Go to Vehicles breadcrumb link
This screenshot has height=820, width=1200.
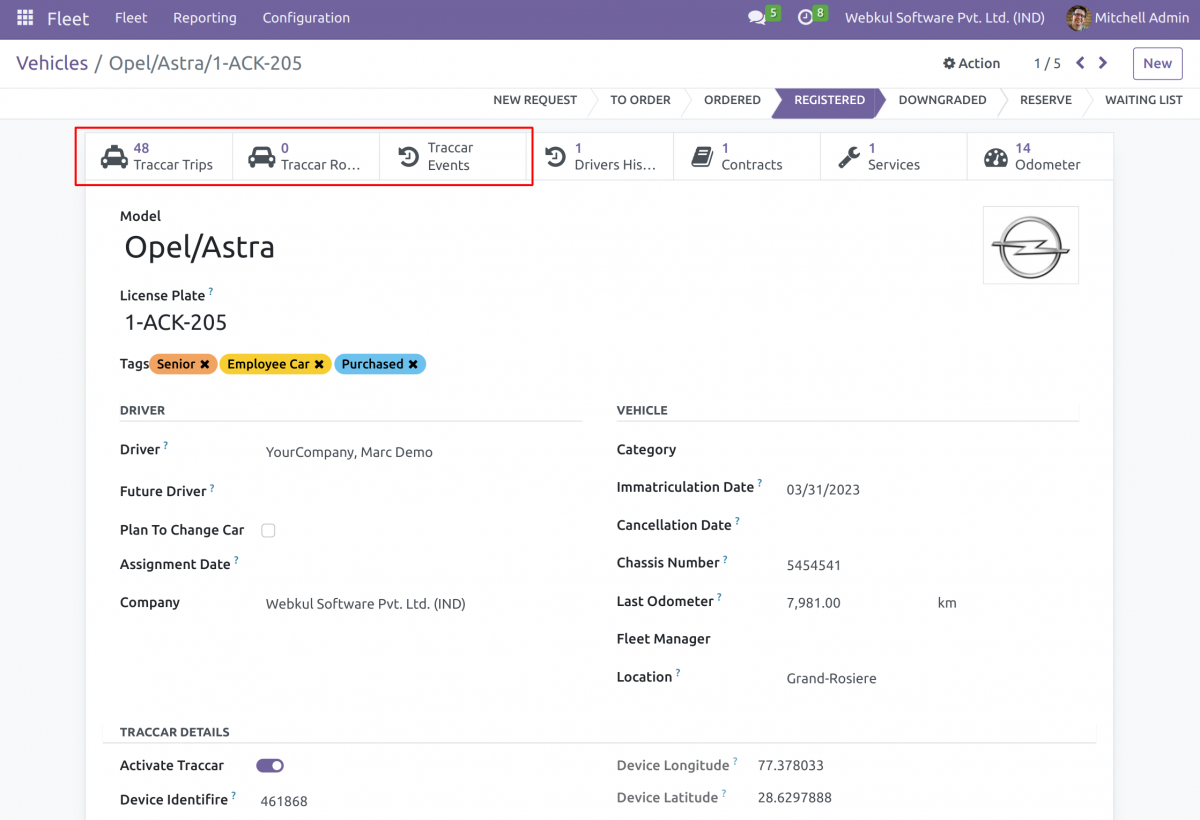[x=52, y=63]
